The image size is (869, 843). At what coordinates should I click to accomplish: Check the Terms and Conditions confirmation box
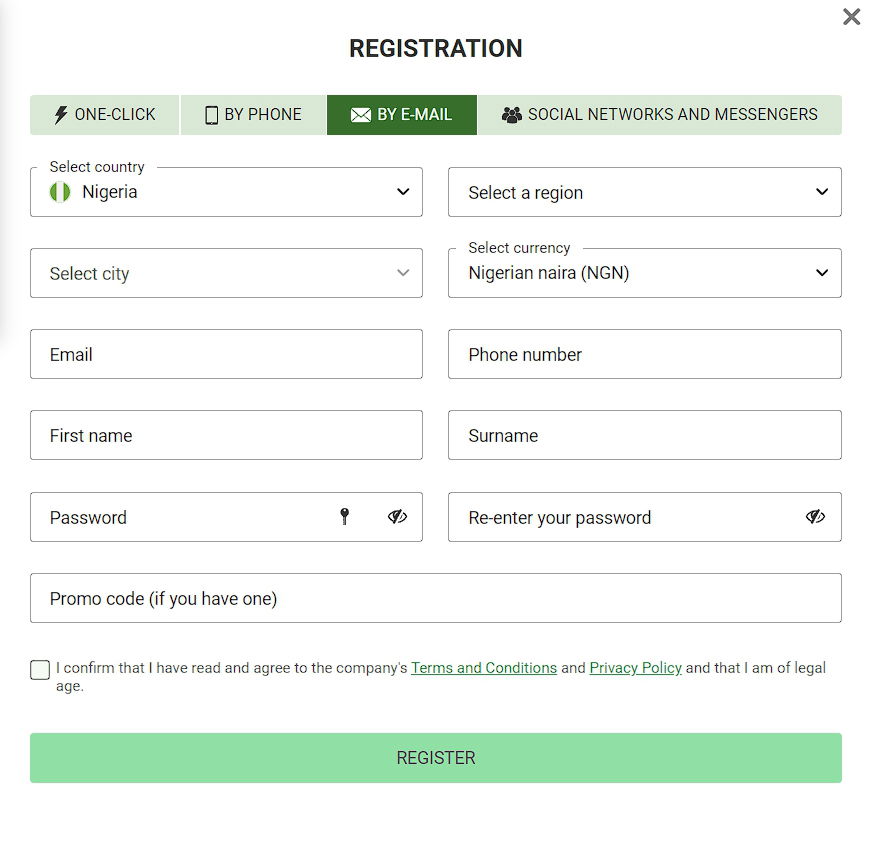pyautogui.click(x=39, y=670)
